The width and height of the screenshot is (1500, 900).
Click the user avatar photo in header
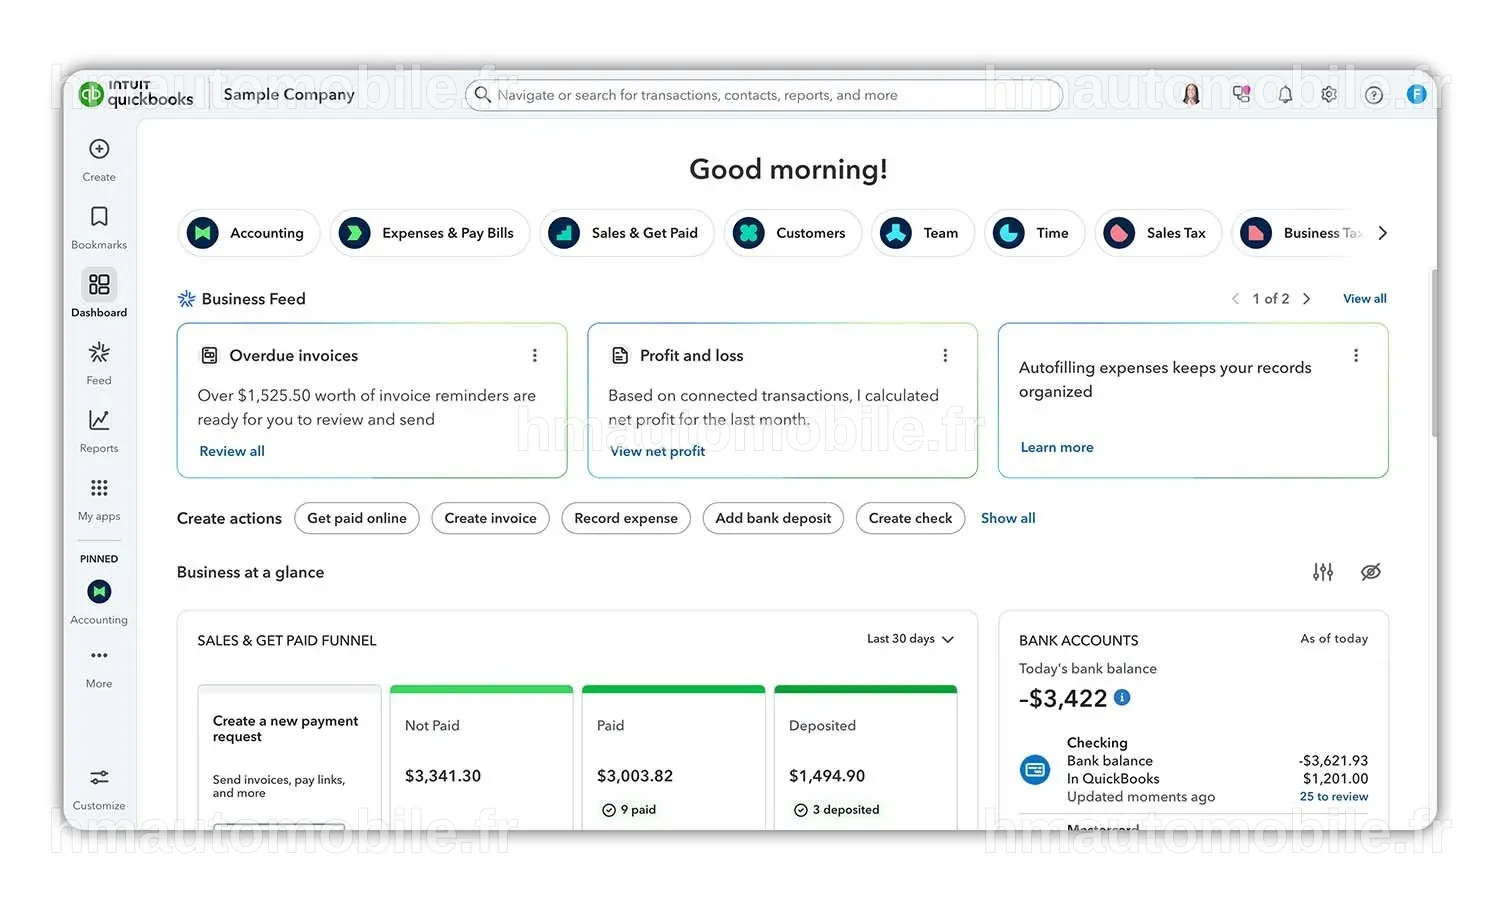click(x=1191, y=94)
